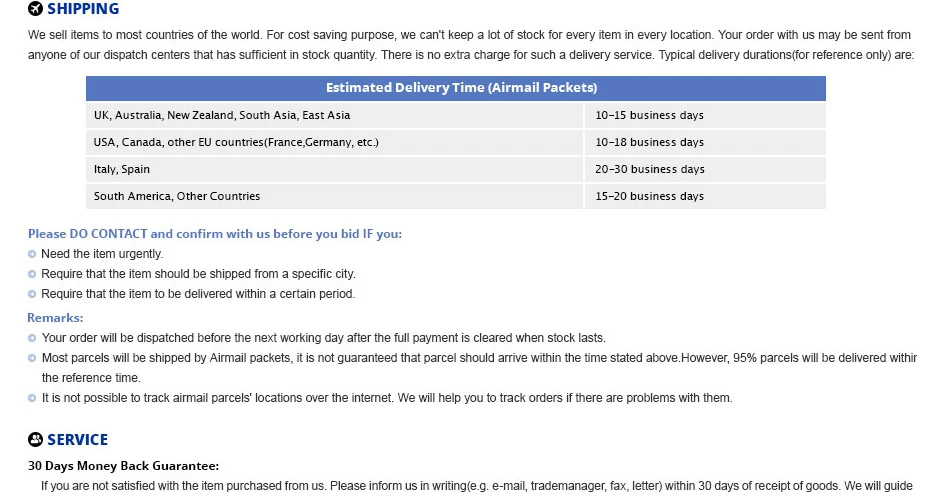The width and height of the screenshot is (950, 499).
Task: Click the SHIPPING section heading
Action: (x=83, y=9)
